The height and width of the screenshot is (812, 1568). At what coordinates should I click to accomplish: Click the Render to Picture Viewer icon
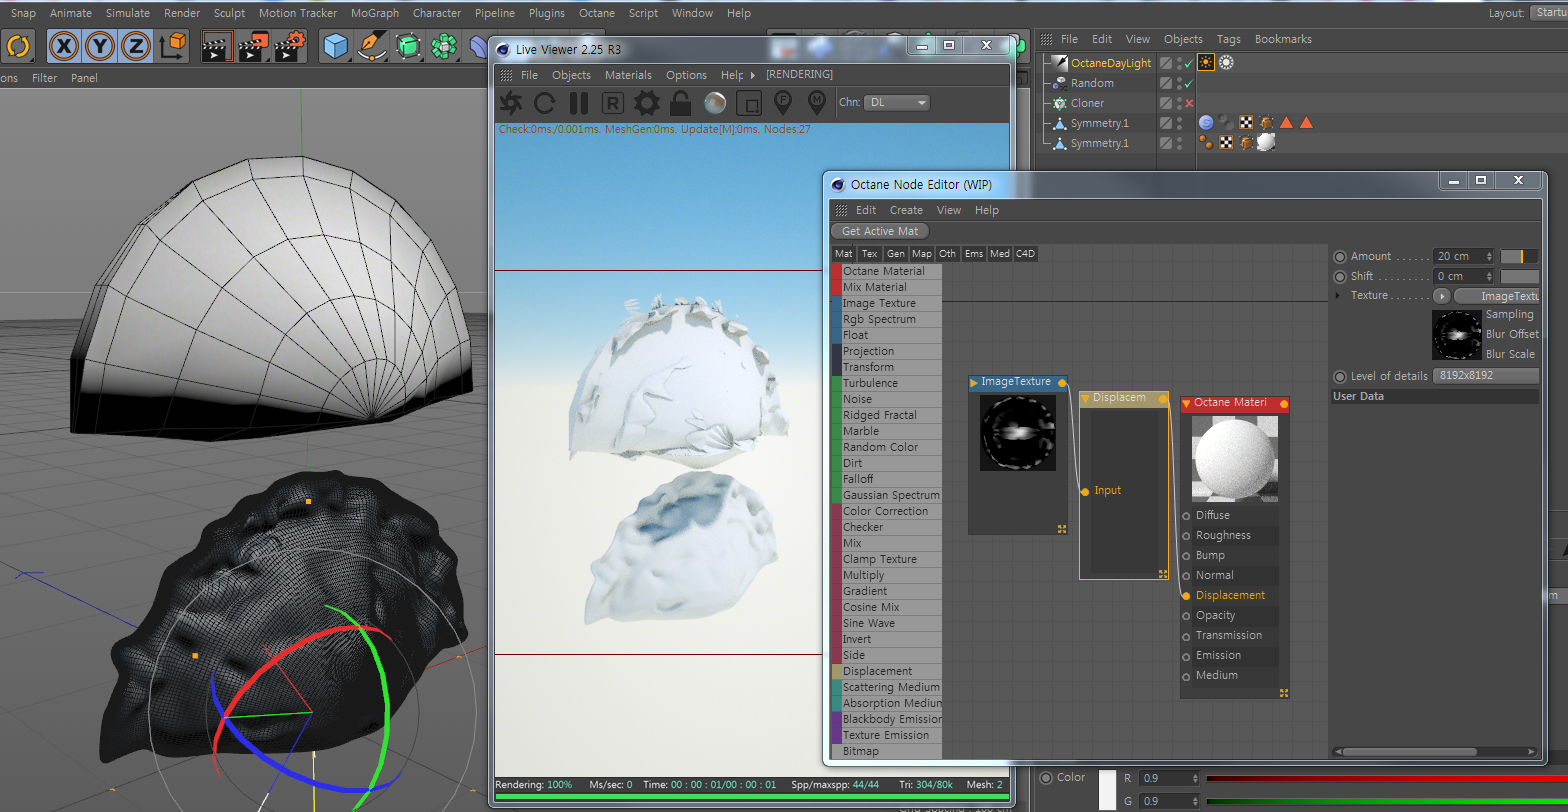253,46
